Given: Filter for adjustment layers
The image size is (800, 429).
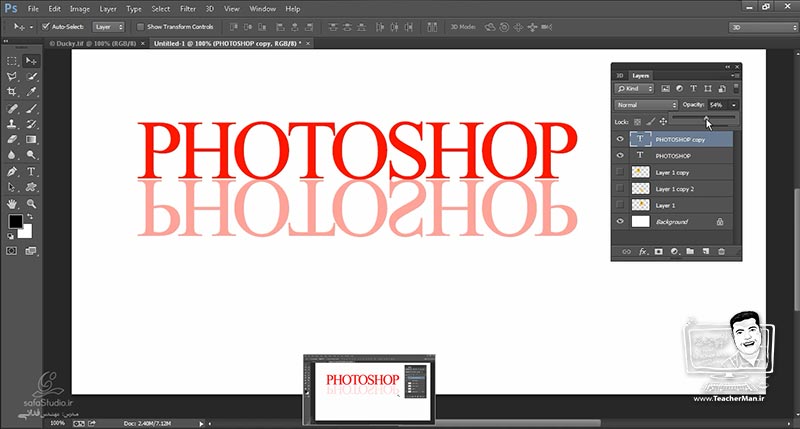Looking at the screenshot, I should (680, 89).
